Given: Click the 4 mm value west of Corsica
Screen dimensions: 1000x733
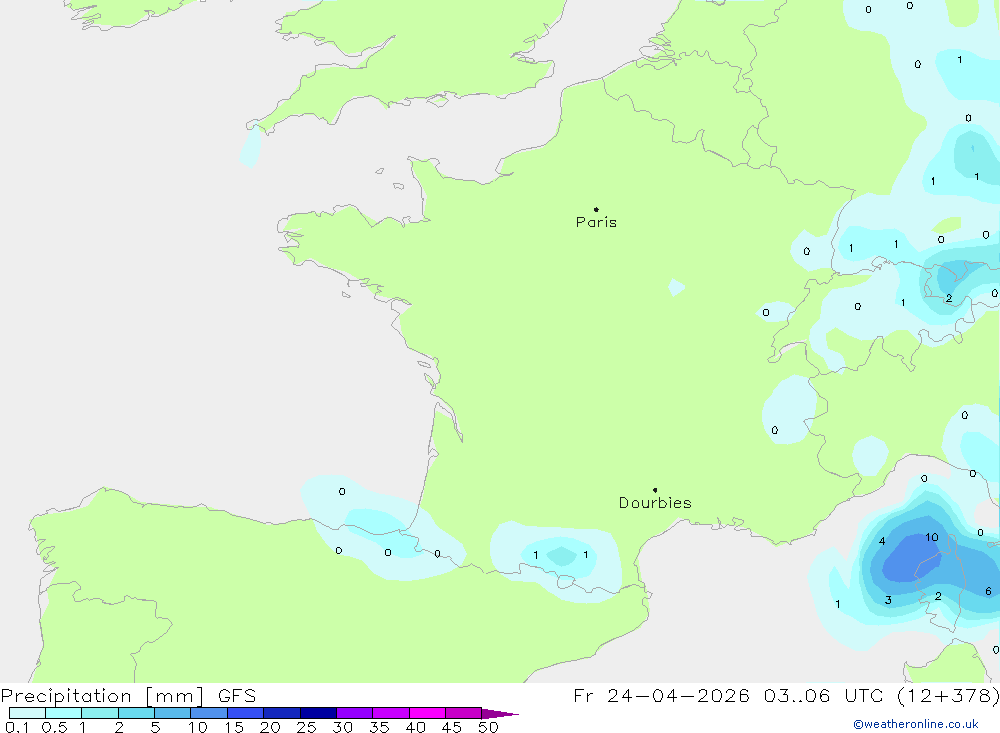Looking at the screenshot, I should 882,541.
